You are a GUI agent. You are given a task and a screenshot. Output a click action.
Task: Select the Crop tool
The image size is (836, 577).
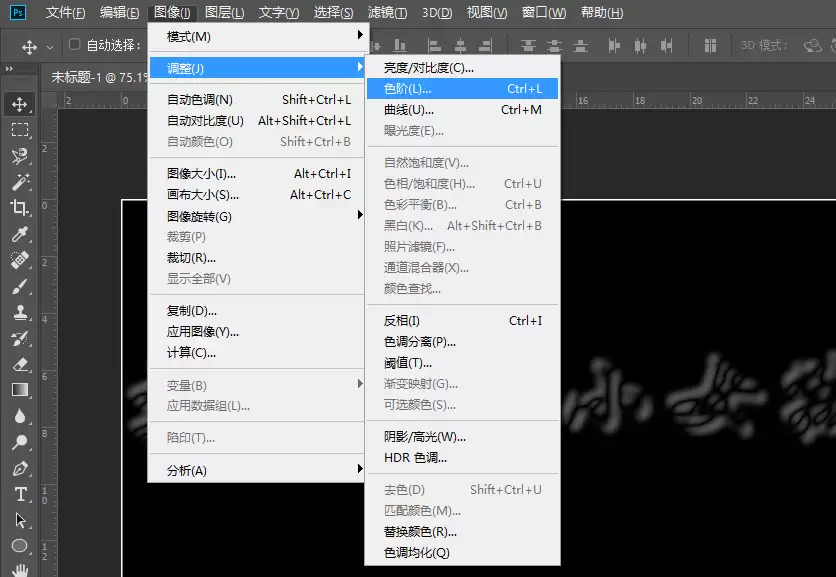pyautogui.click(x=20, y=207)
